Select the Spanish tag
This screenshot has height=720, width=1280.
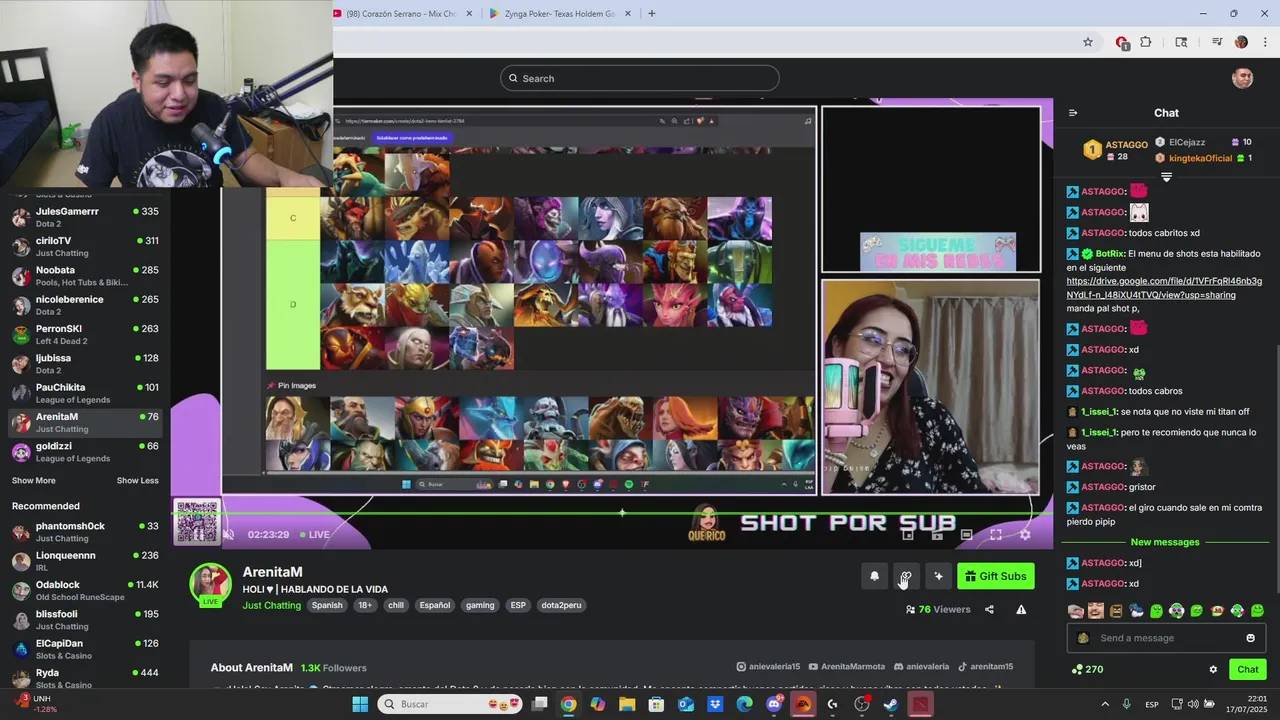pos(327,605)
